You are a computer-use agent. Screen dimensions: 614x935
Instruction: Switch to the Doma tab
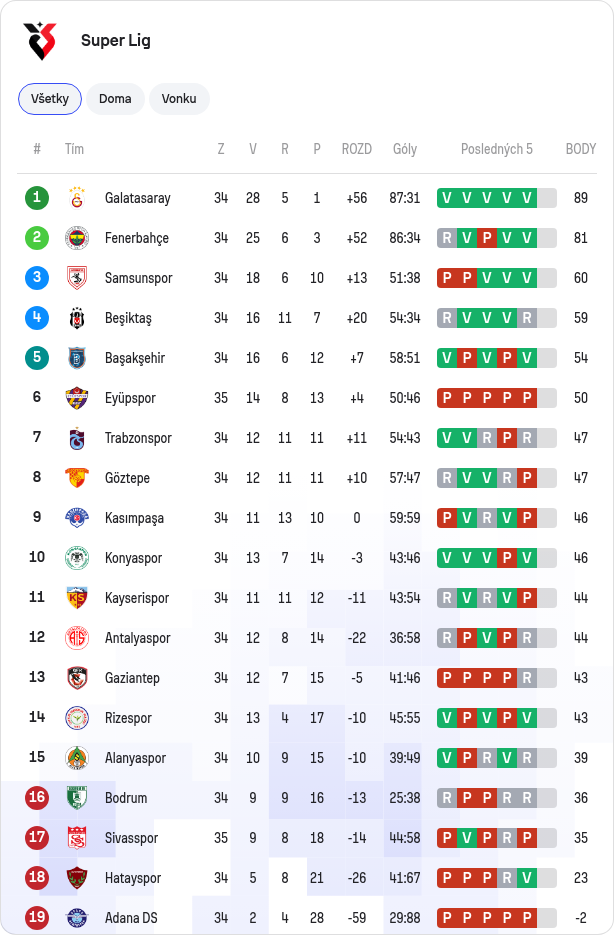click(115, 99)
